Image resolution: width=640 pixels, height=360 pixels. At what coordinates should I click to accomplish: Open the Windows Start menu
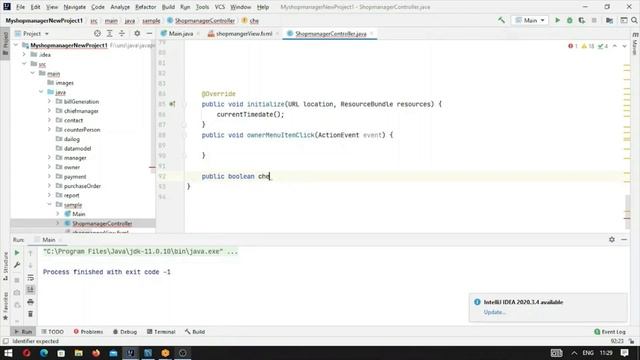8,353
